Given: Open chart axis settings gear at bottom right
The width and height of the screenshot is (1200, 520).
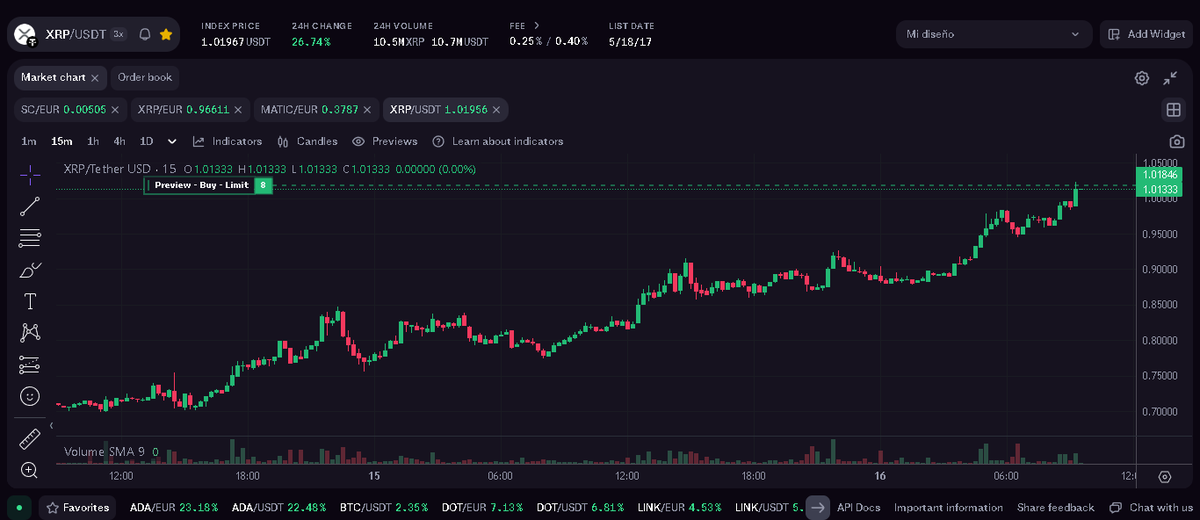Looking at the screenshot, I should [1165, 477].
